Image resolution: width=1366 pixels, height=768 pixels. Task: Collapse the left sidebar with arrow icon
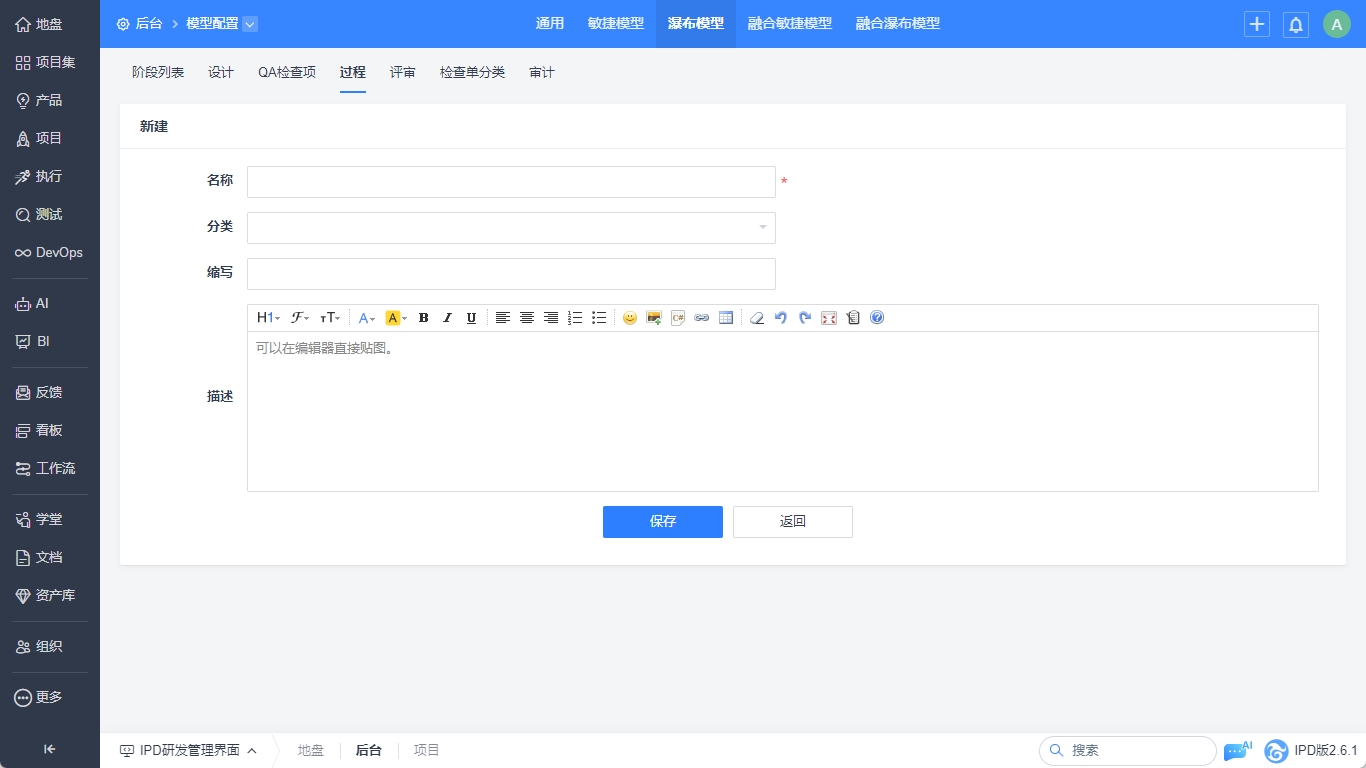tap(49, 749)
